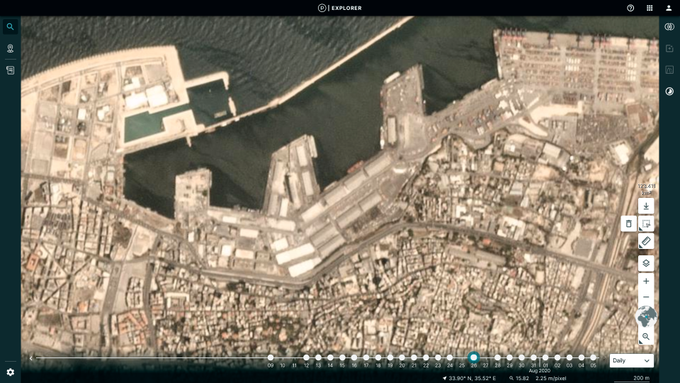Open the settings gear at bottom left
The width and height of the screenshot is (680, 383).
pos(10,372)
